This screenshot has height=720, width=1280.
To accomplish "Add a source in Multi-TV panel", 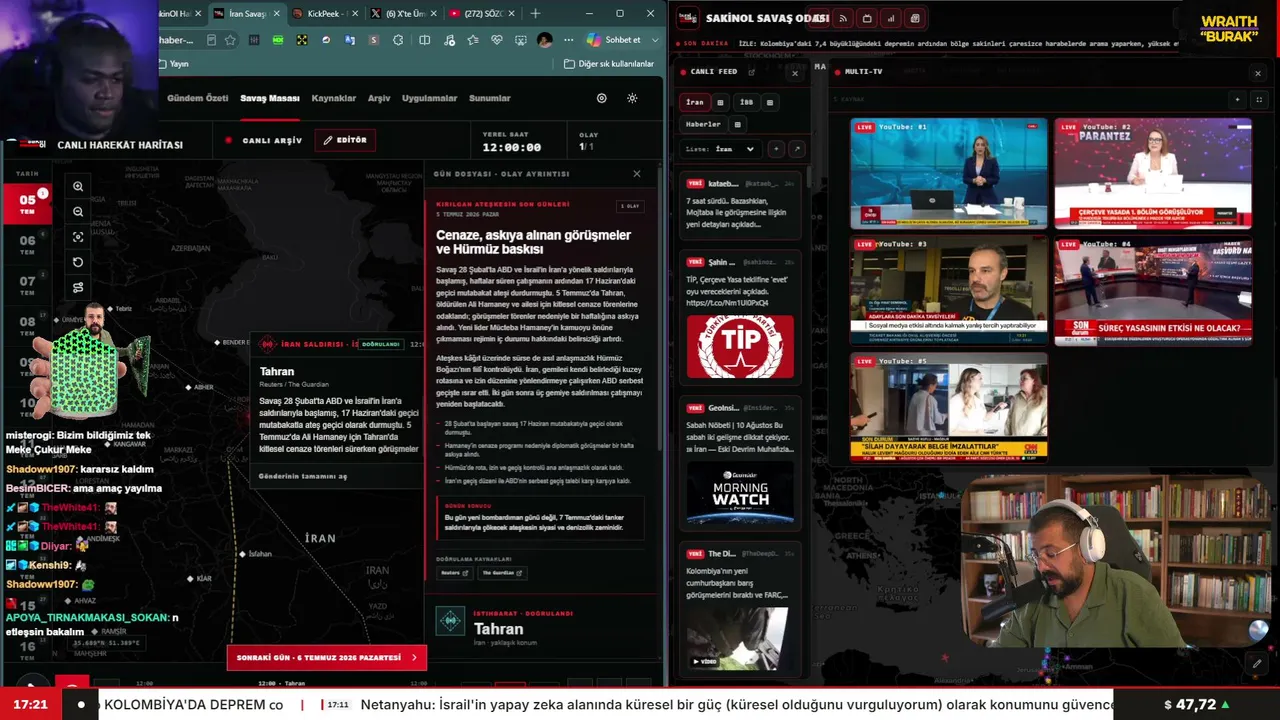I will click(1237, 99).
